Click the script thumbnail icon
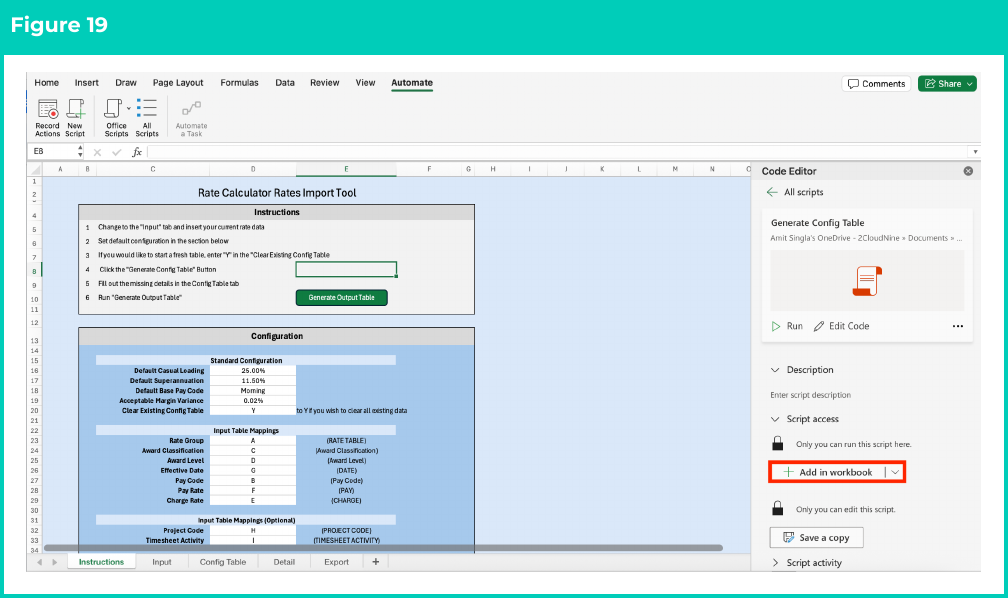This screenshot has height=598, width=1008. point(867,281)
